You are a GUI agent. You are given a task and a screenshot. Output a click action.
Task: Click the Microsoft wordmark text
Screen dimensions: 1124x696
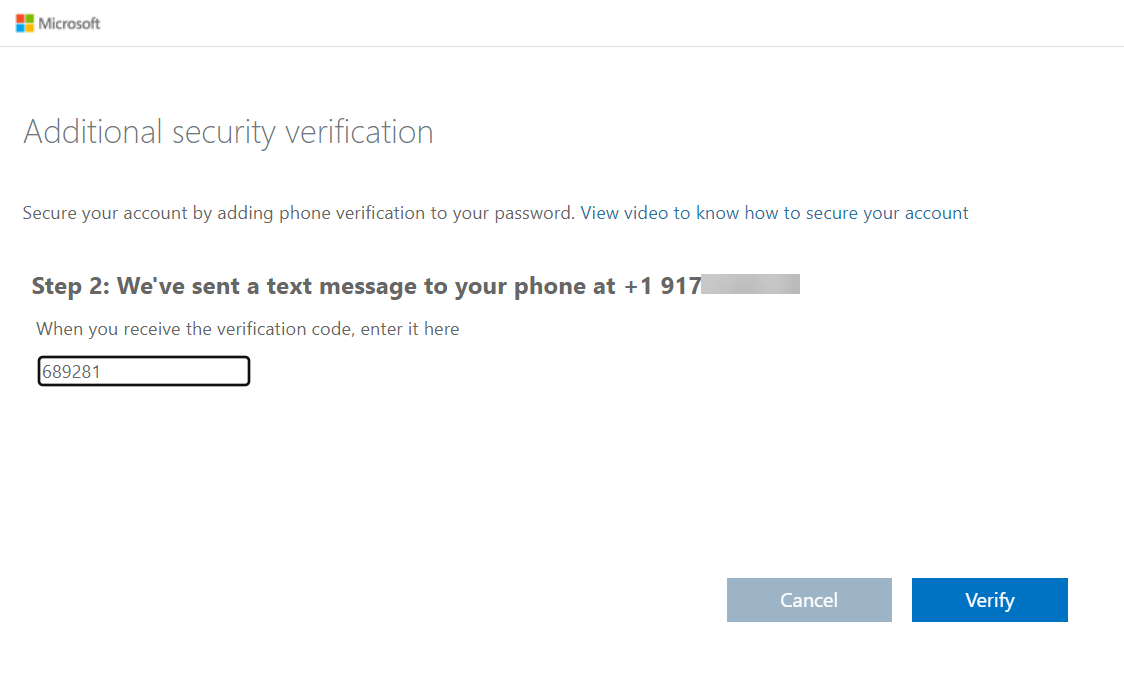[68, 23]
